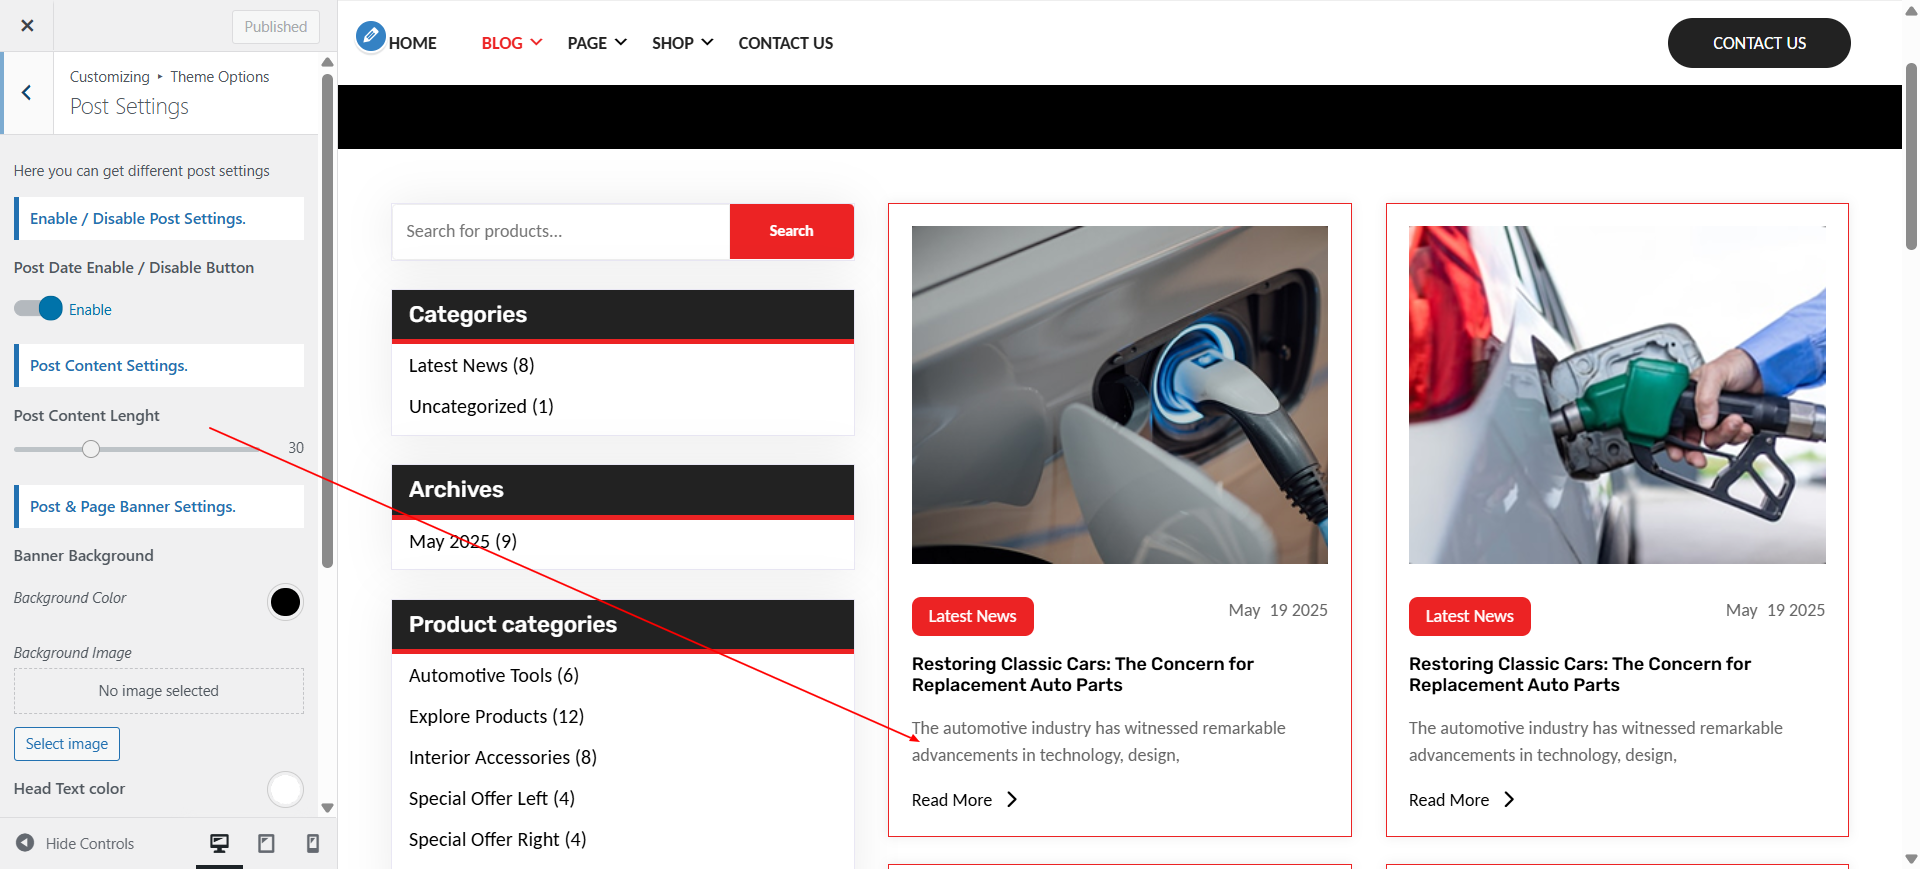
Task: Click the preview page scrollbar down arrow
Action: point(1911,859)
